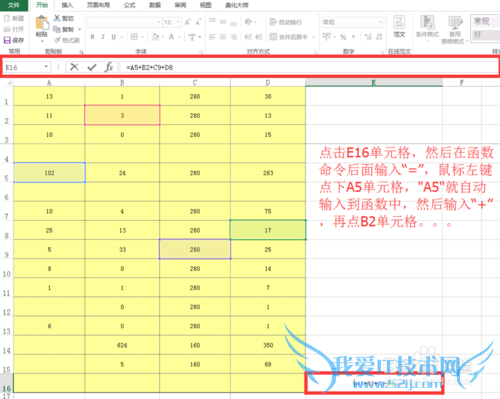
Task: Select the Normal (常规) cell style
Action: click(x=485, y=22)
